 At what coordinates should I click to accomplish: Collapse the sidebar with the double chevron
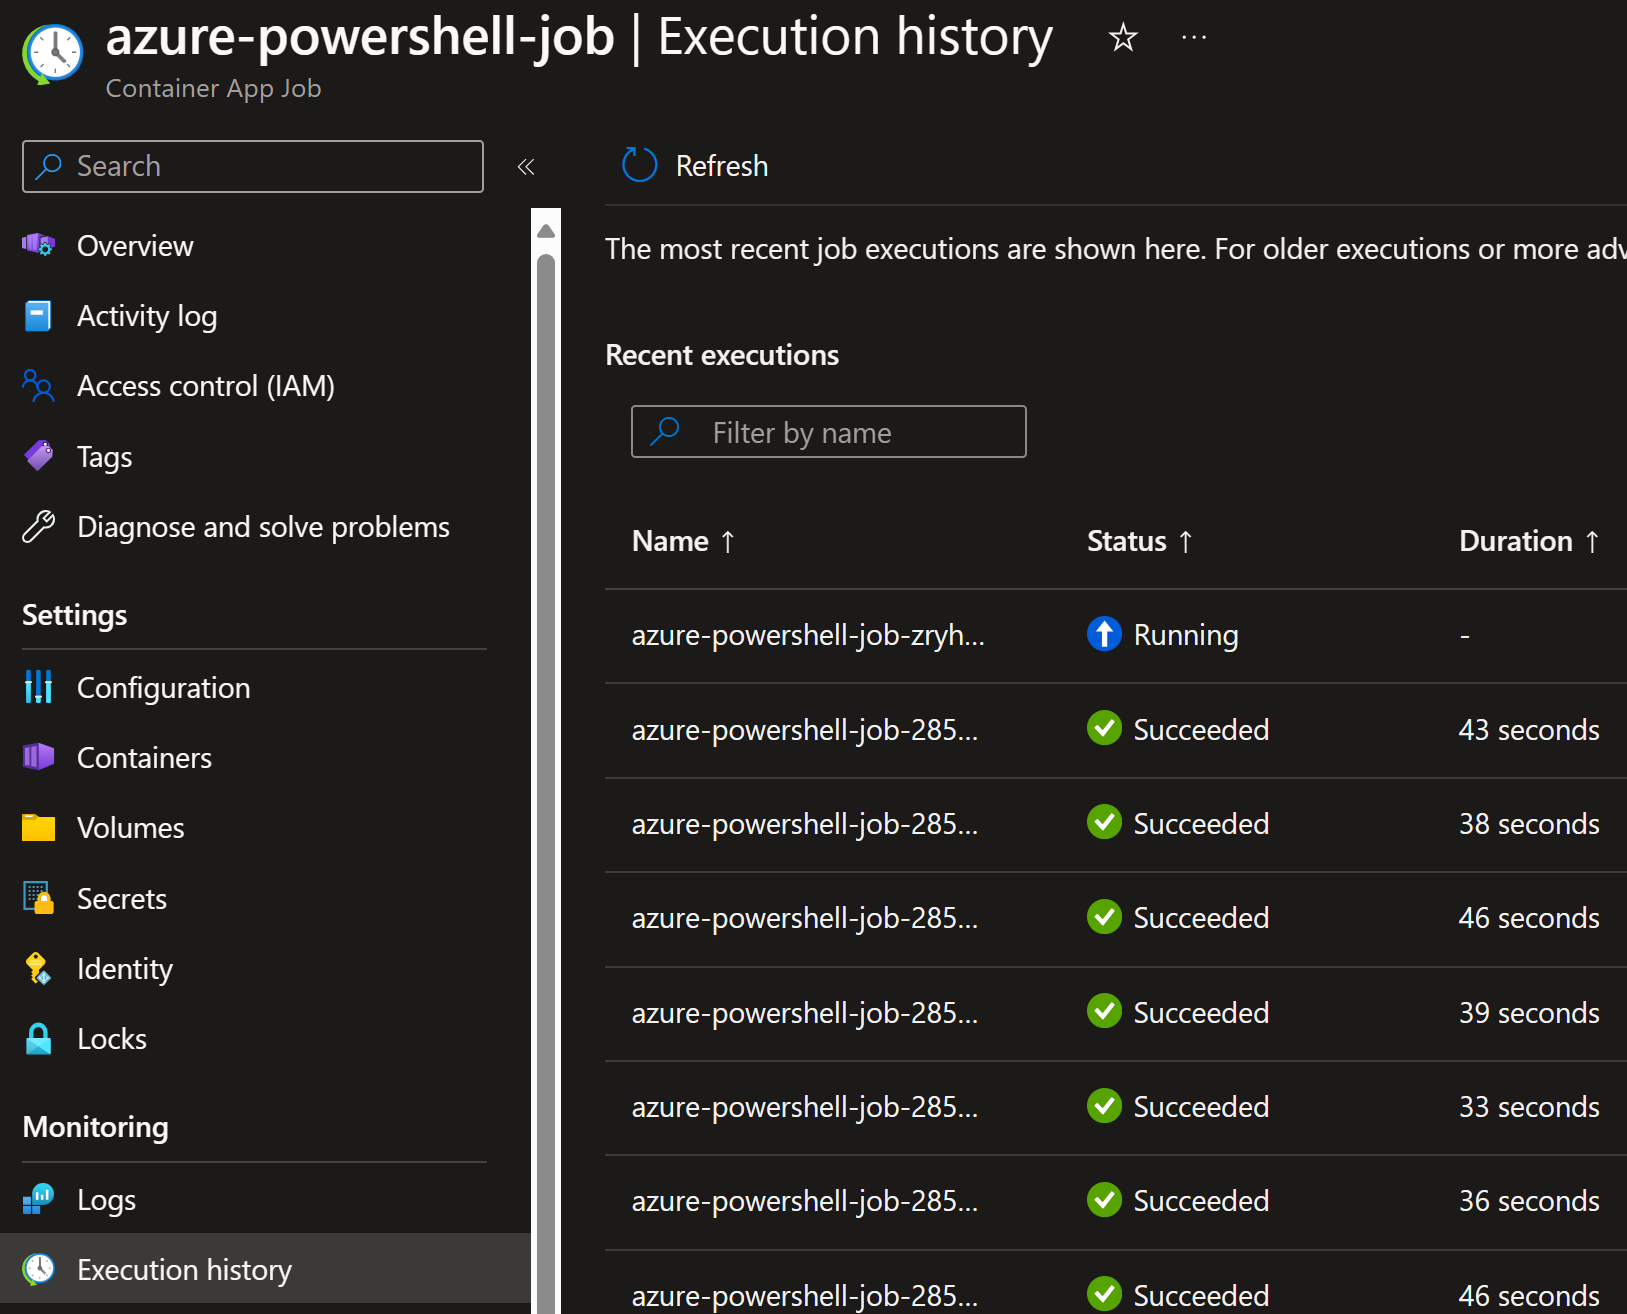pyautogui.click(x=526, y=167)
